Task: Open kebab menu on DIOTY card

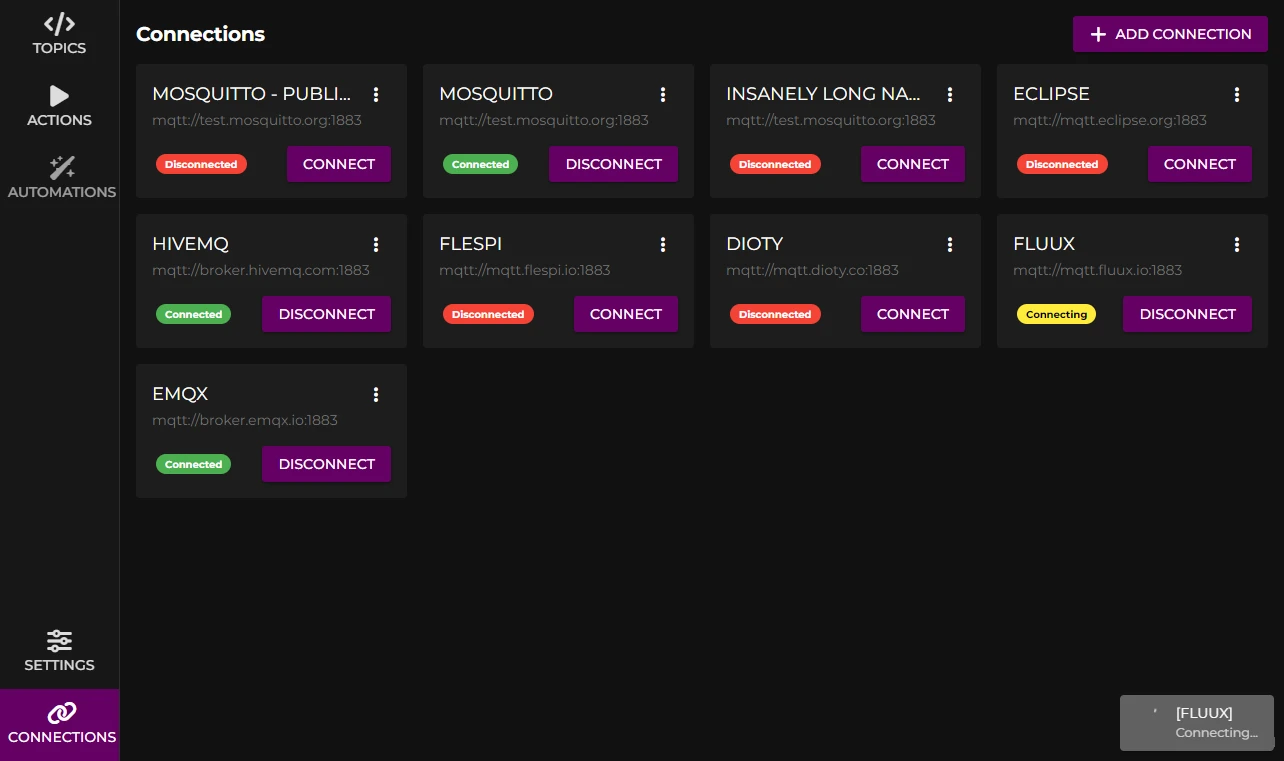Action: pyautogui.click(x=950, y=244)
